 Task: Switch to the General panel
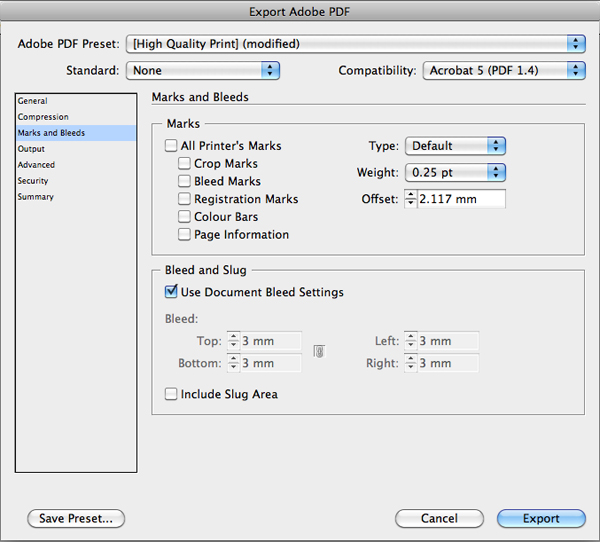pyautogui.click(x=76, y=101)
